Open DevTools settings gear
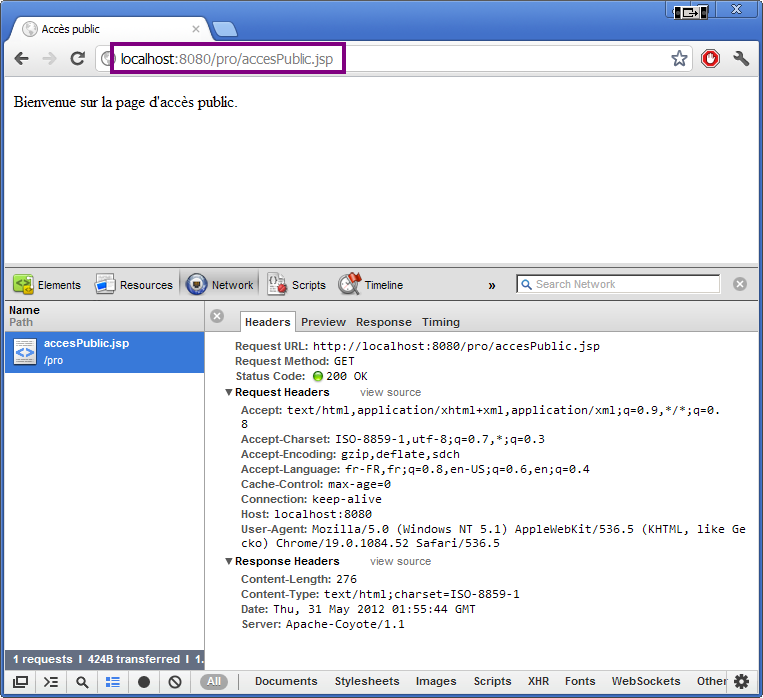 741,682
